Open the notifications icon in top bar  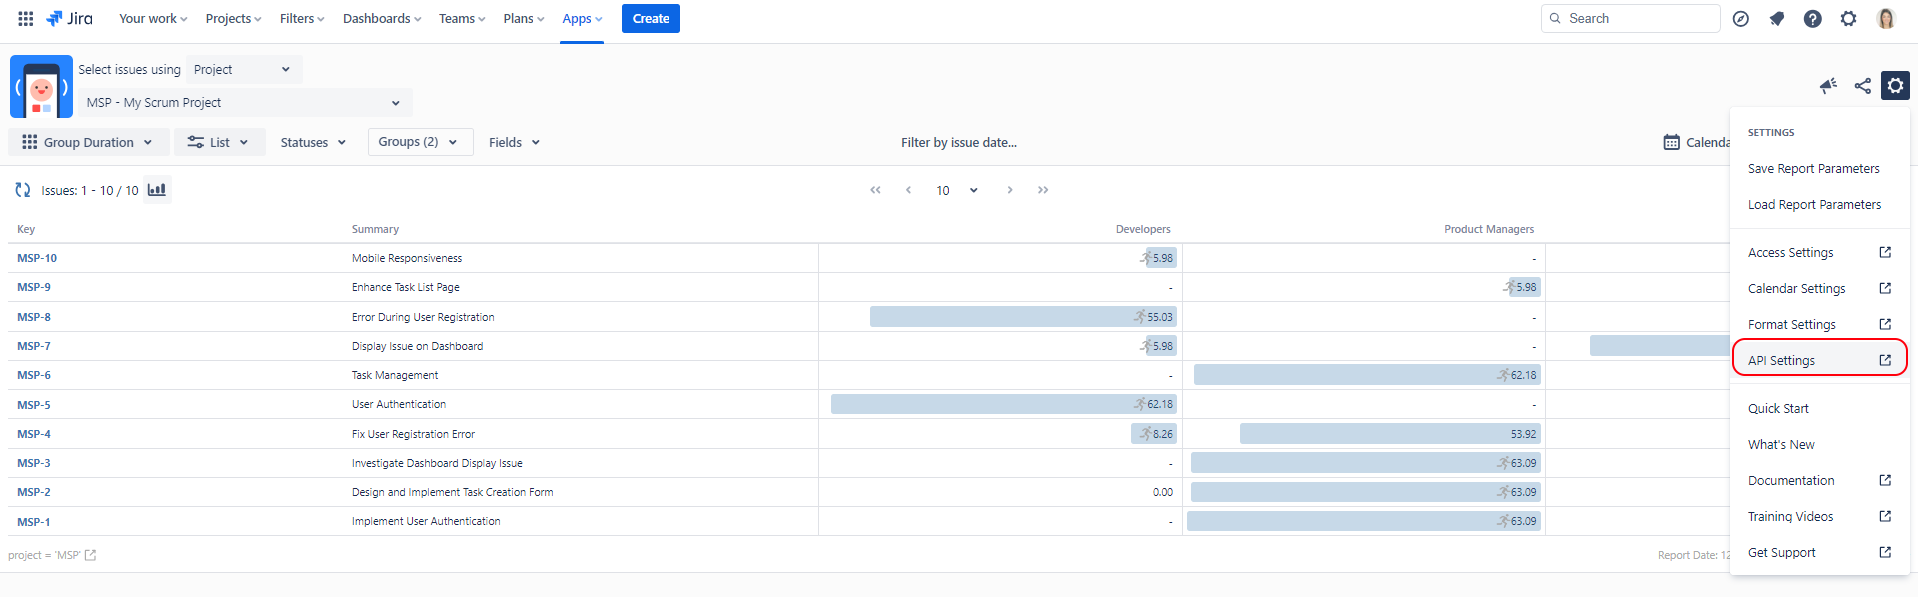1776,19
